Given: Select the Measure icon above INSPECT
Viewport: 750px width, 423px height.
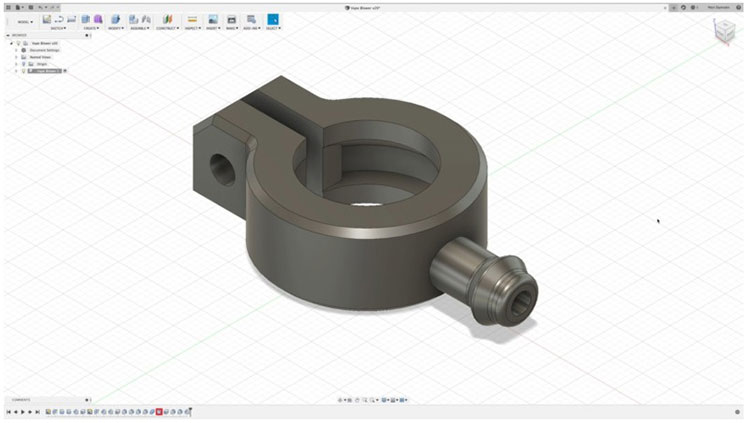Looking at the screenshot, I should click(x=192, y=19).
